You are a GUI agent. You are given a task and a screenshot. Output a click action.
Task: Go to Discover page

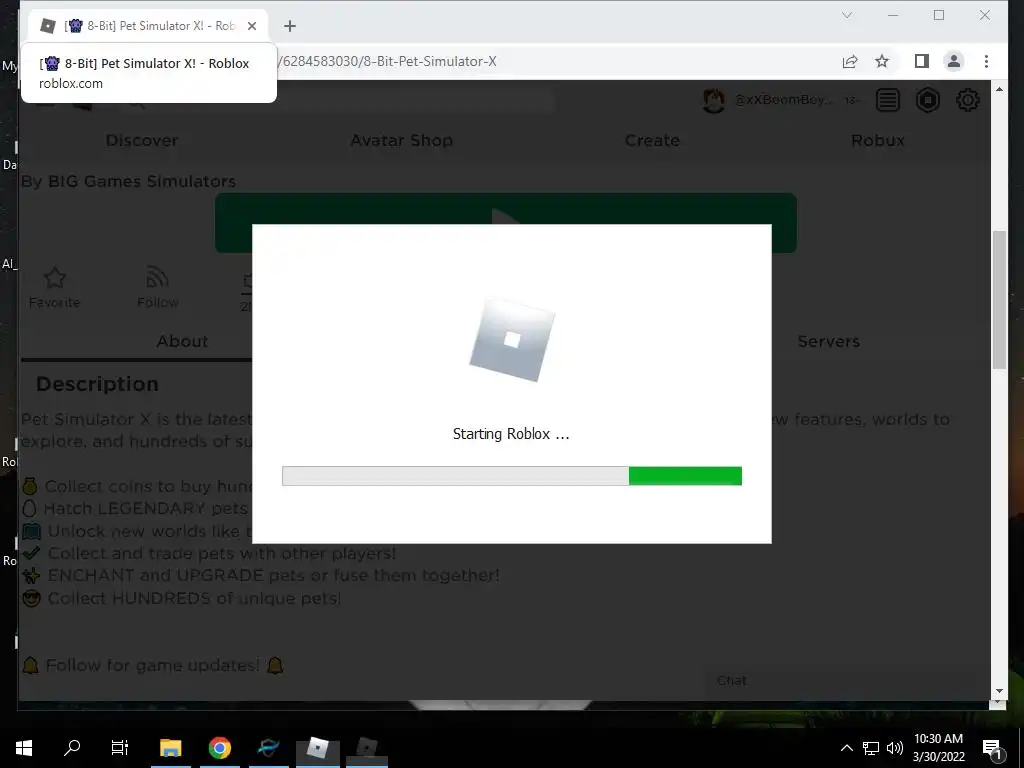point(142,140)
